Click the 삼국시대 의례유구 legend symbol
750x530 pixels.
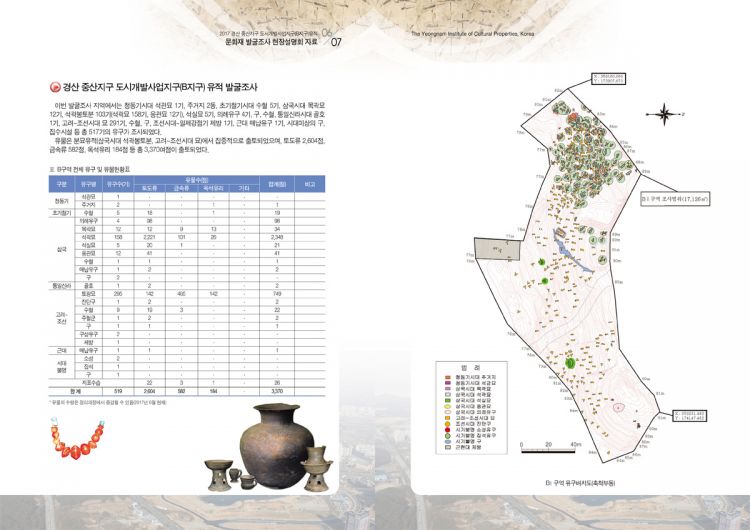[x=448, y=412]
